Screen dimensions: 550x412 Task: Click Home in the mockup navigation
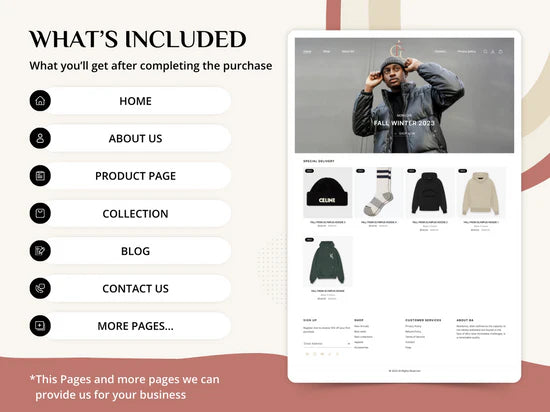(307, 52)
